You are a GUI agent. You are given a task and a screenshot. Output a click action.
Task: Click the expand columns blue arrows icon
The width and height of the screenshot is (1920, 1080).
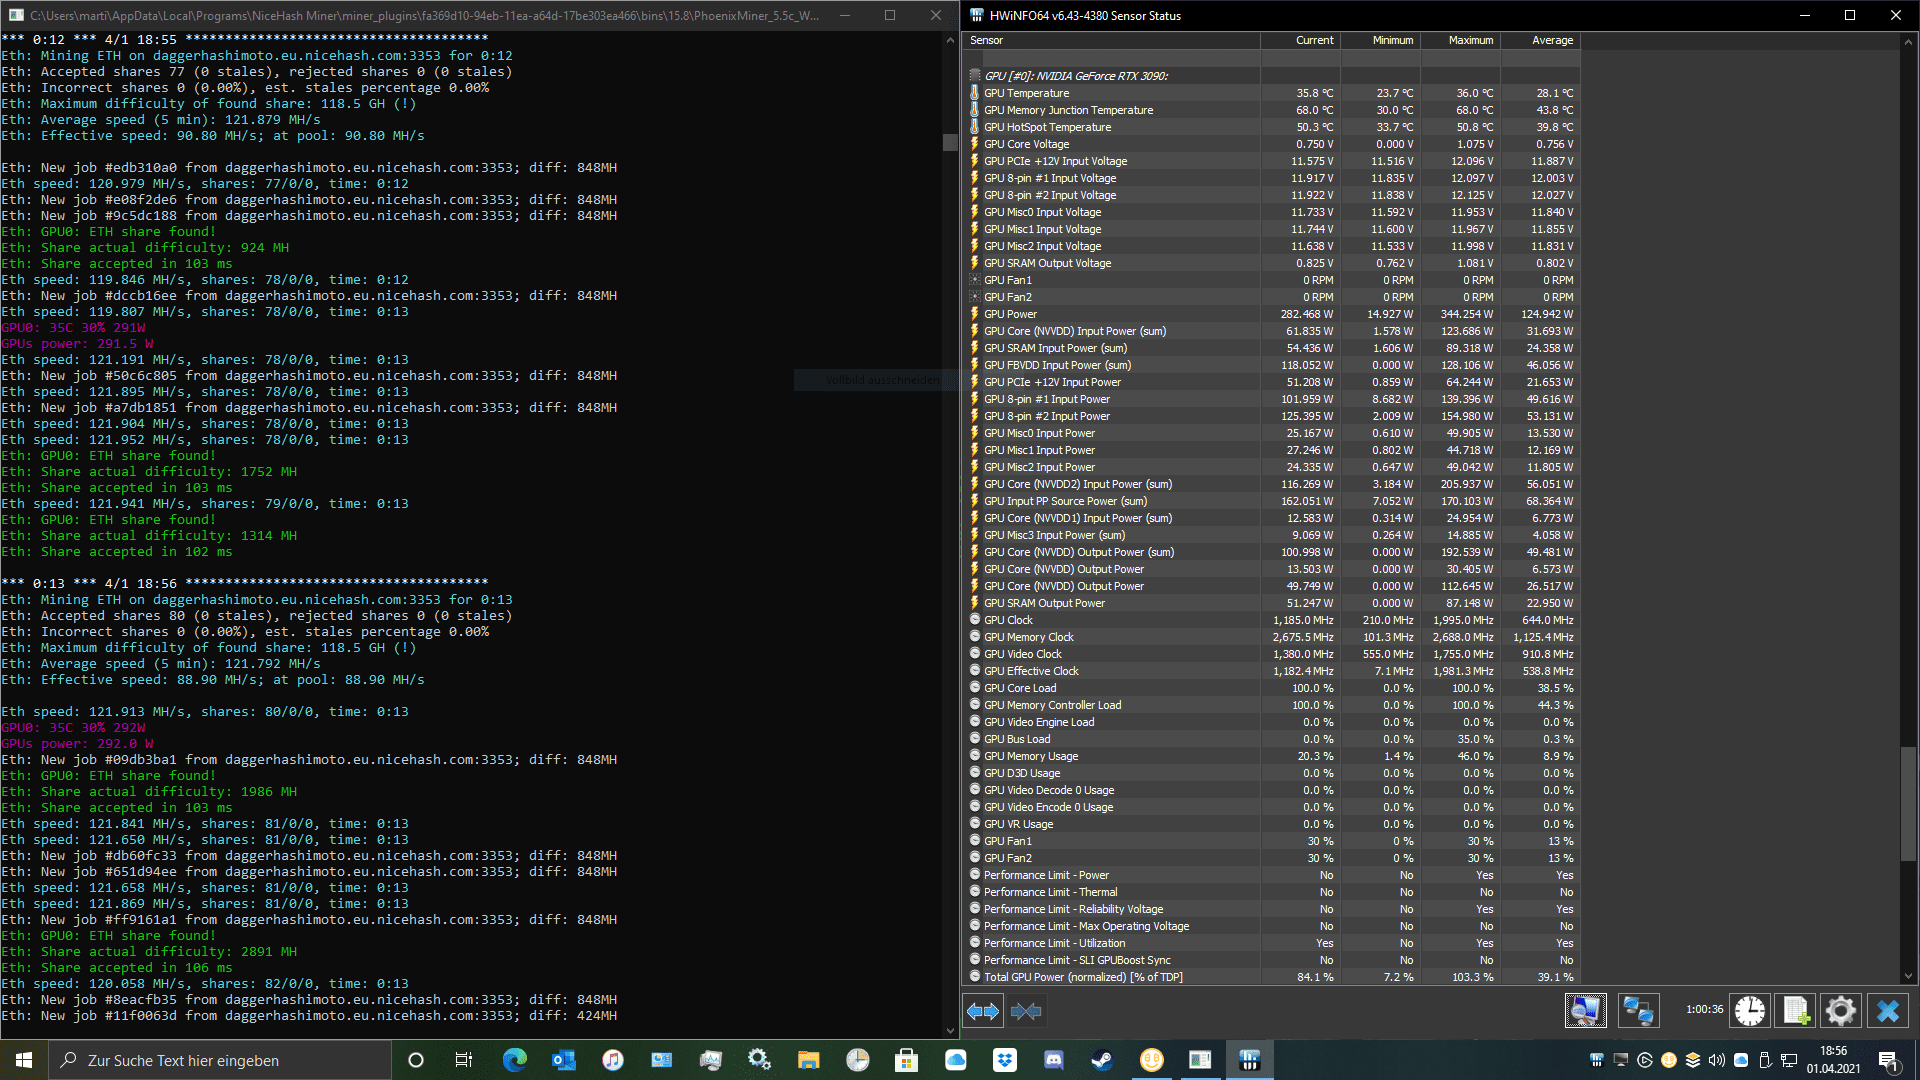pyautogui.click(x=983, y=1011)
